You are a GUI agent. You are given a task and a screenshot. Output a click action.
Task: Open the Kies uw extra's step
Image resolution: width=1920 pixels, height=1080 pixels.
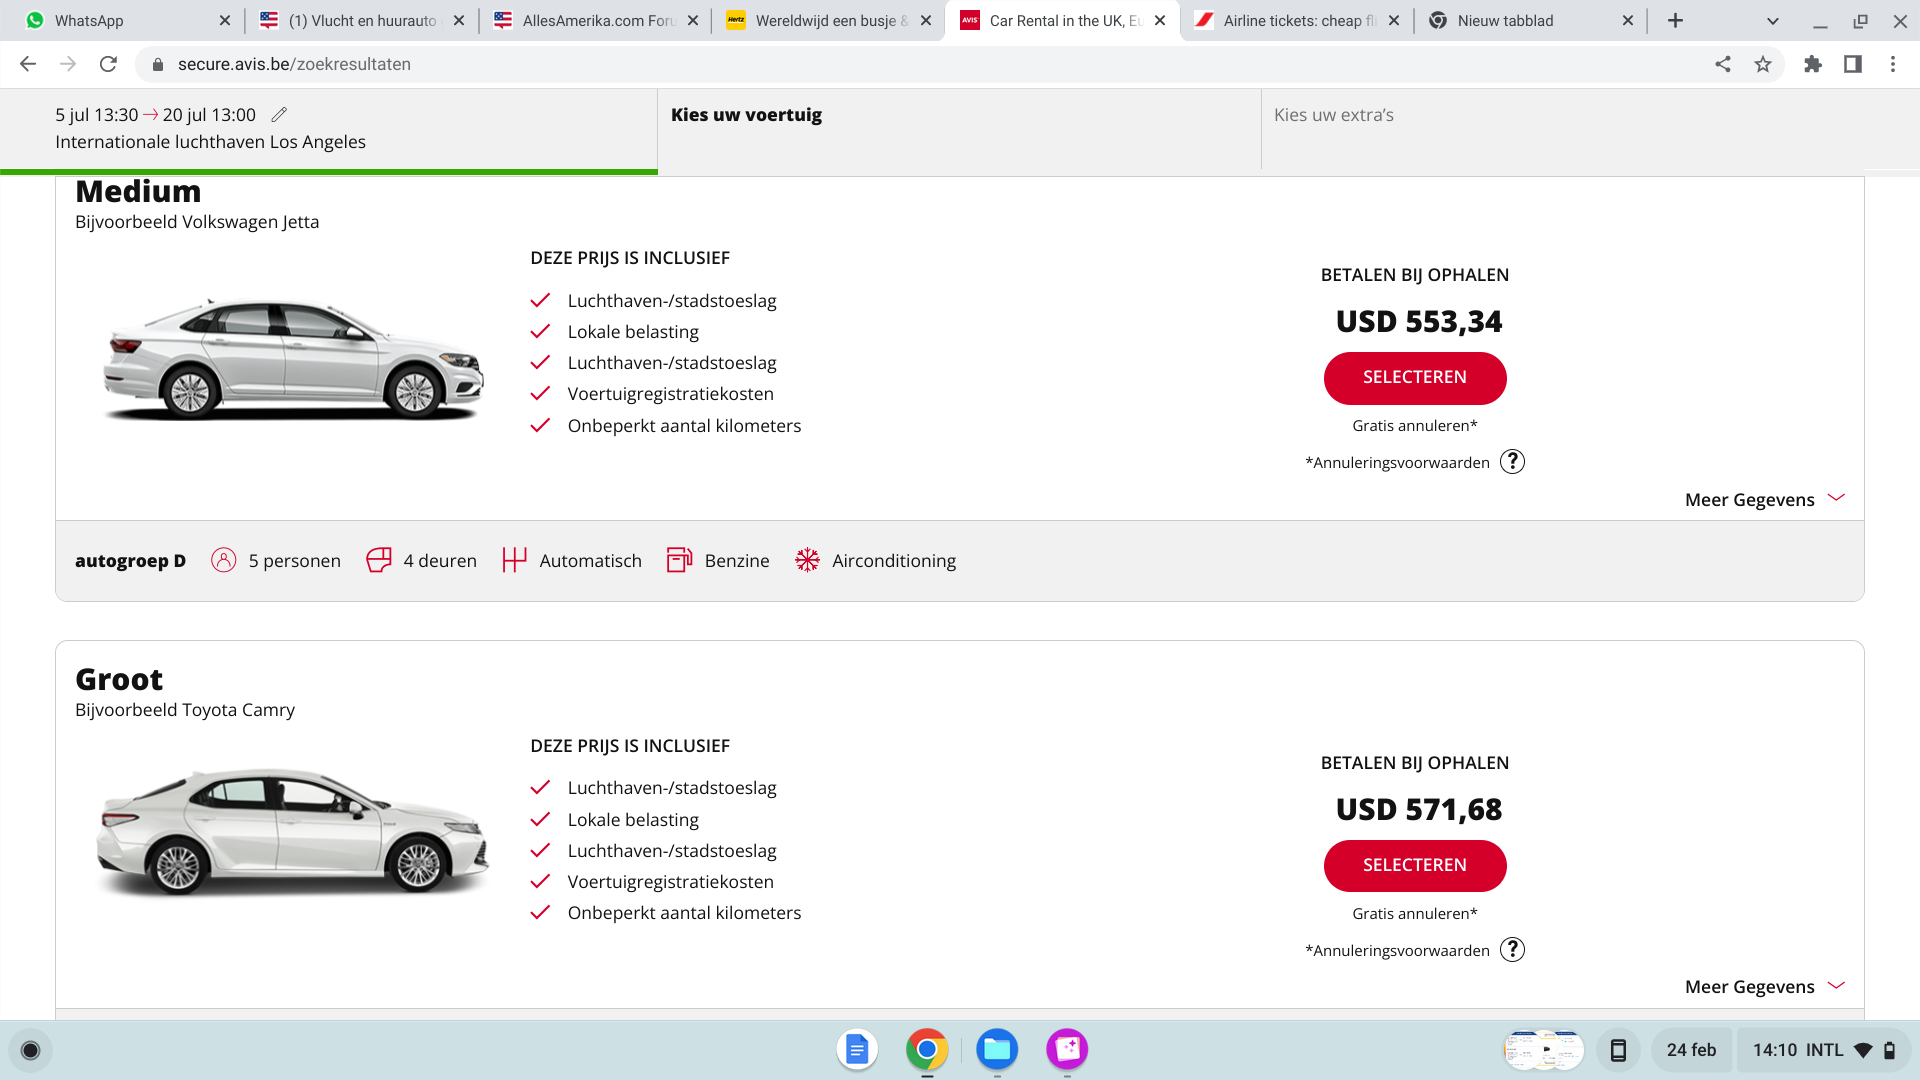[1333, 115]
